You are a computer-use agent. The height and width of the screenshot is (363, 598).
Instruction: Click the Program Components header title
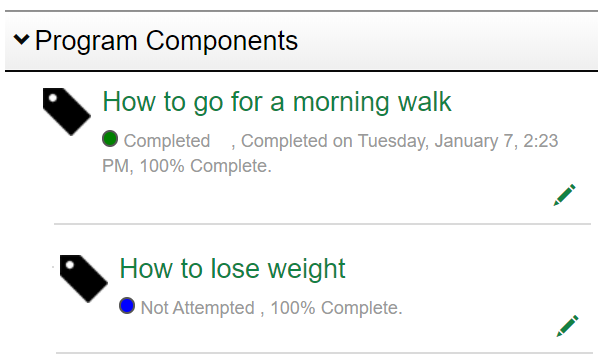click(x=166, y=40)
